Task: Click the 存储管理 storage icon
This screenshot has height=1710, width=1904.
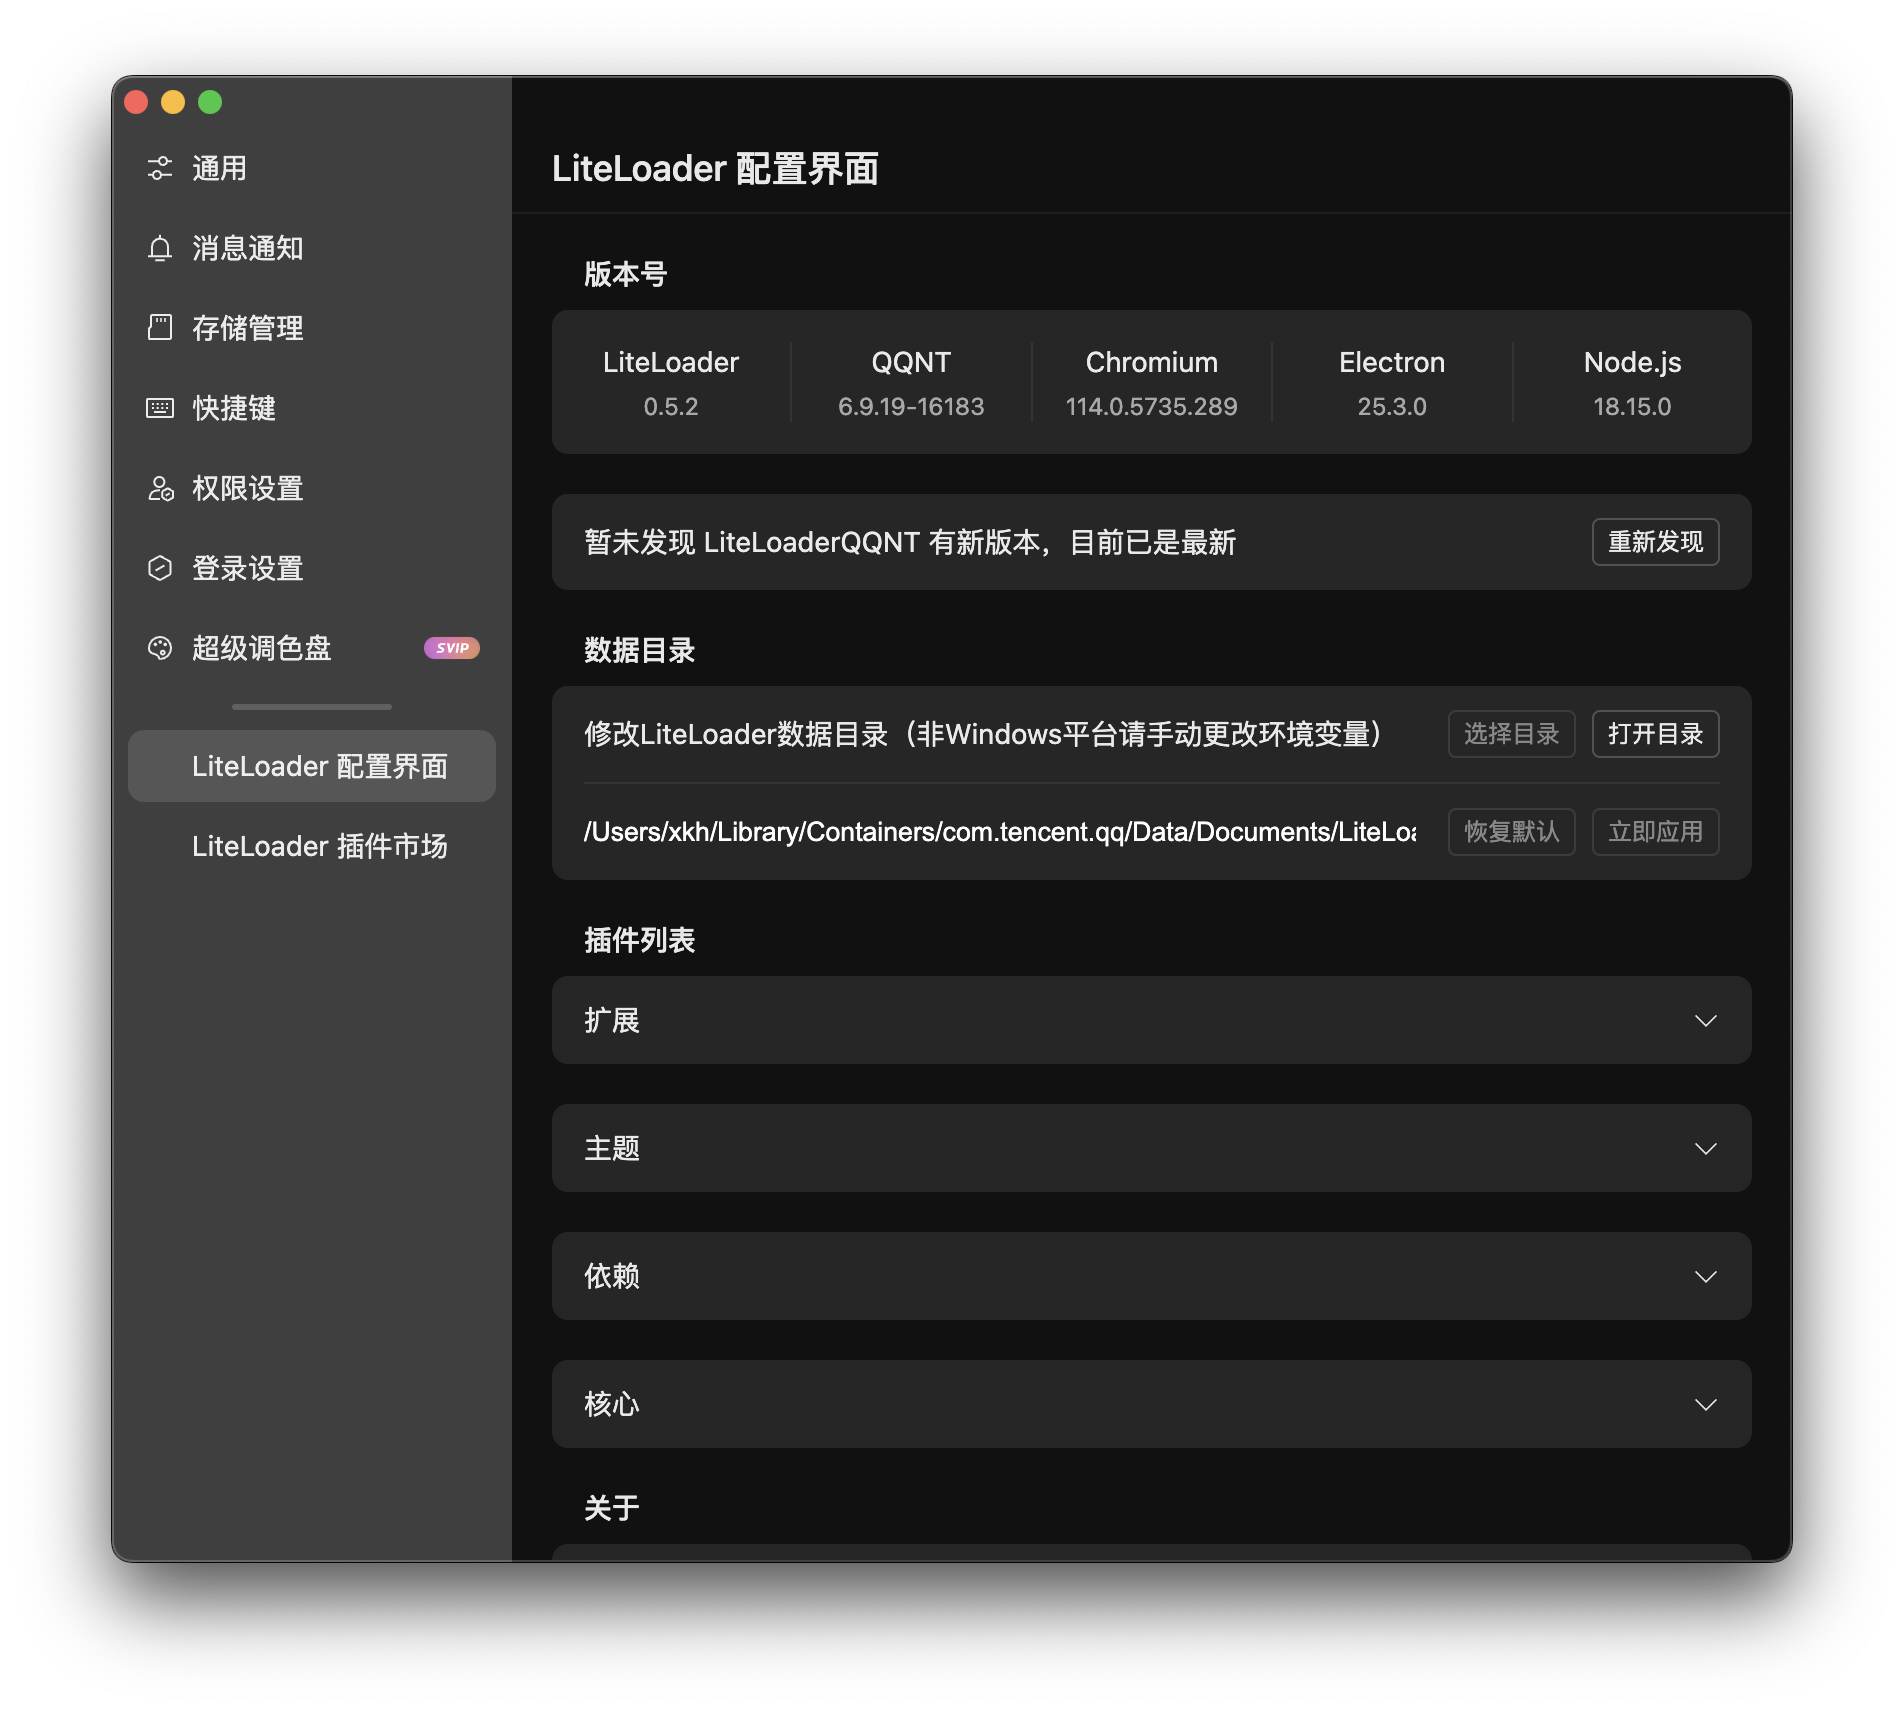Action: (161, 328)
